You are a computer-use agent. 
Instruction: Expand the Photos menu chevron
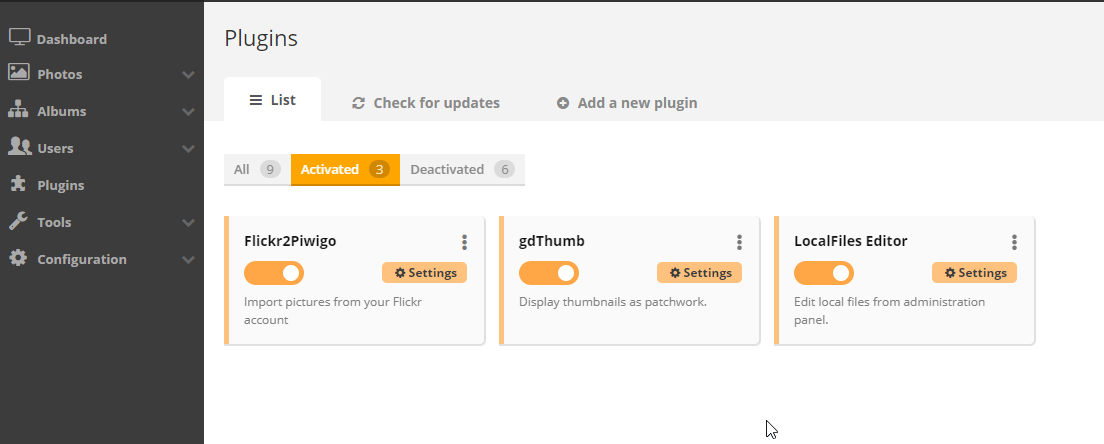click(x=188, y=75)
